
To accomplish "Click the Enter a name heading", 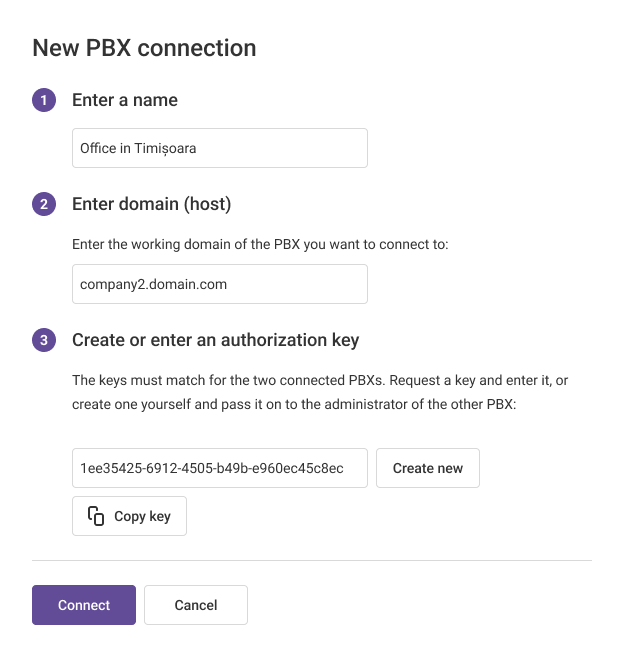I will pos(125,100).
